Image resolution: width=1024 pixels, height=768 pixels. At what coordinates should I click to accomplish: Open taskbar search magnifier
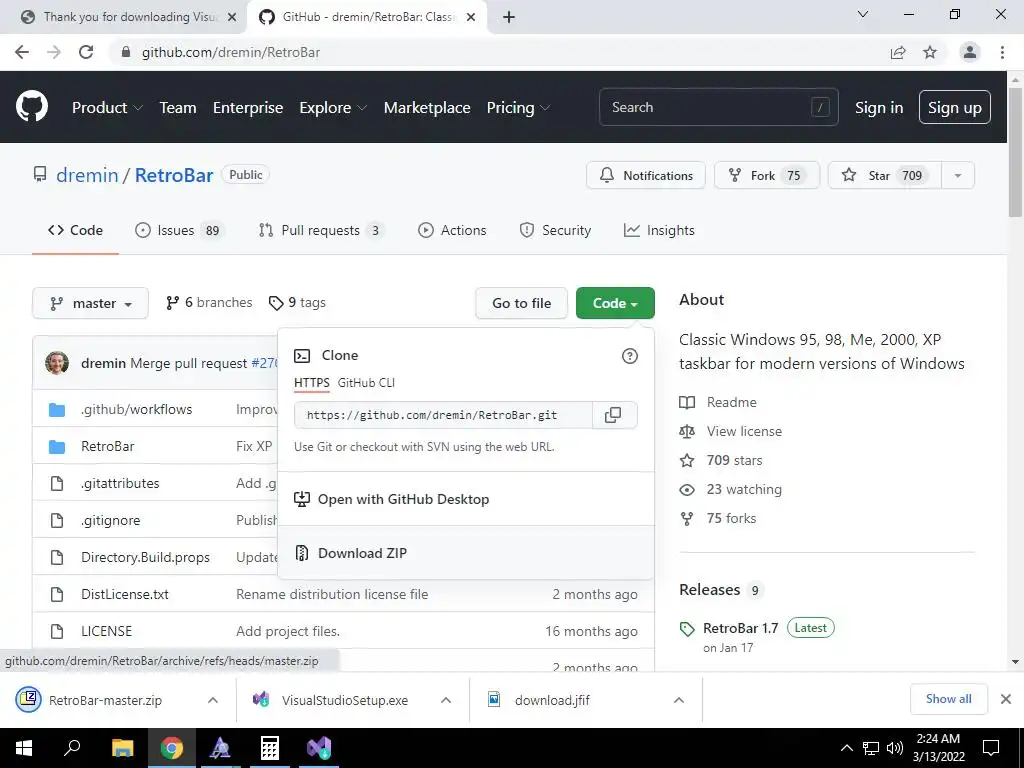coord(72,748)
